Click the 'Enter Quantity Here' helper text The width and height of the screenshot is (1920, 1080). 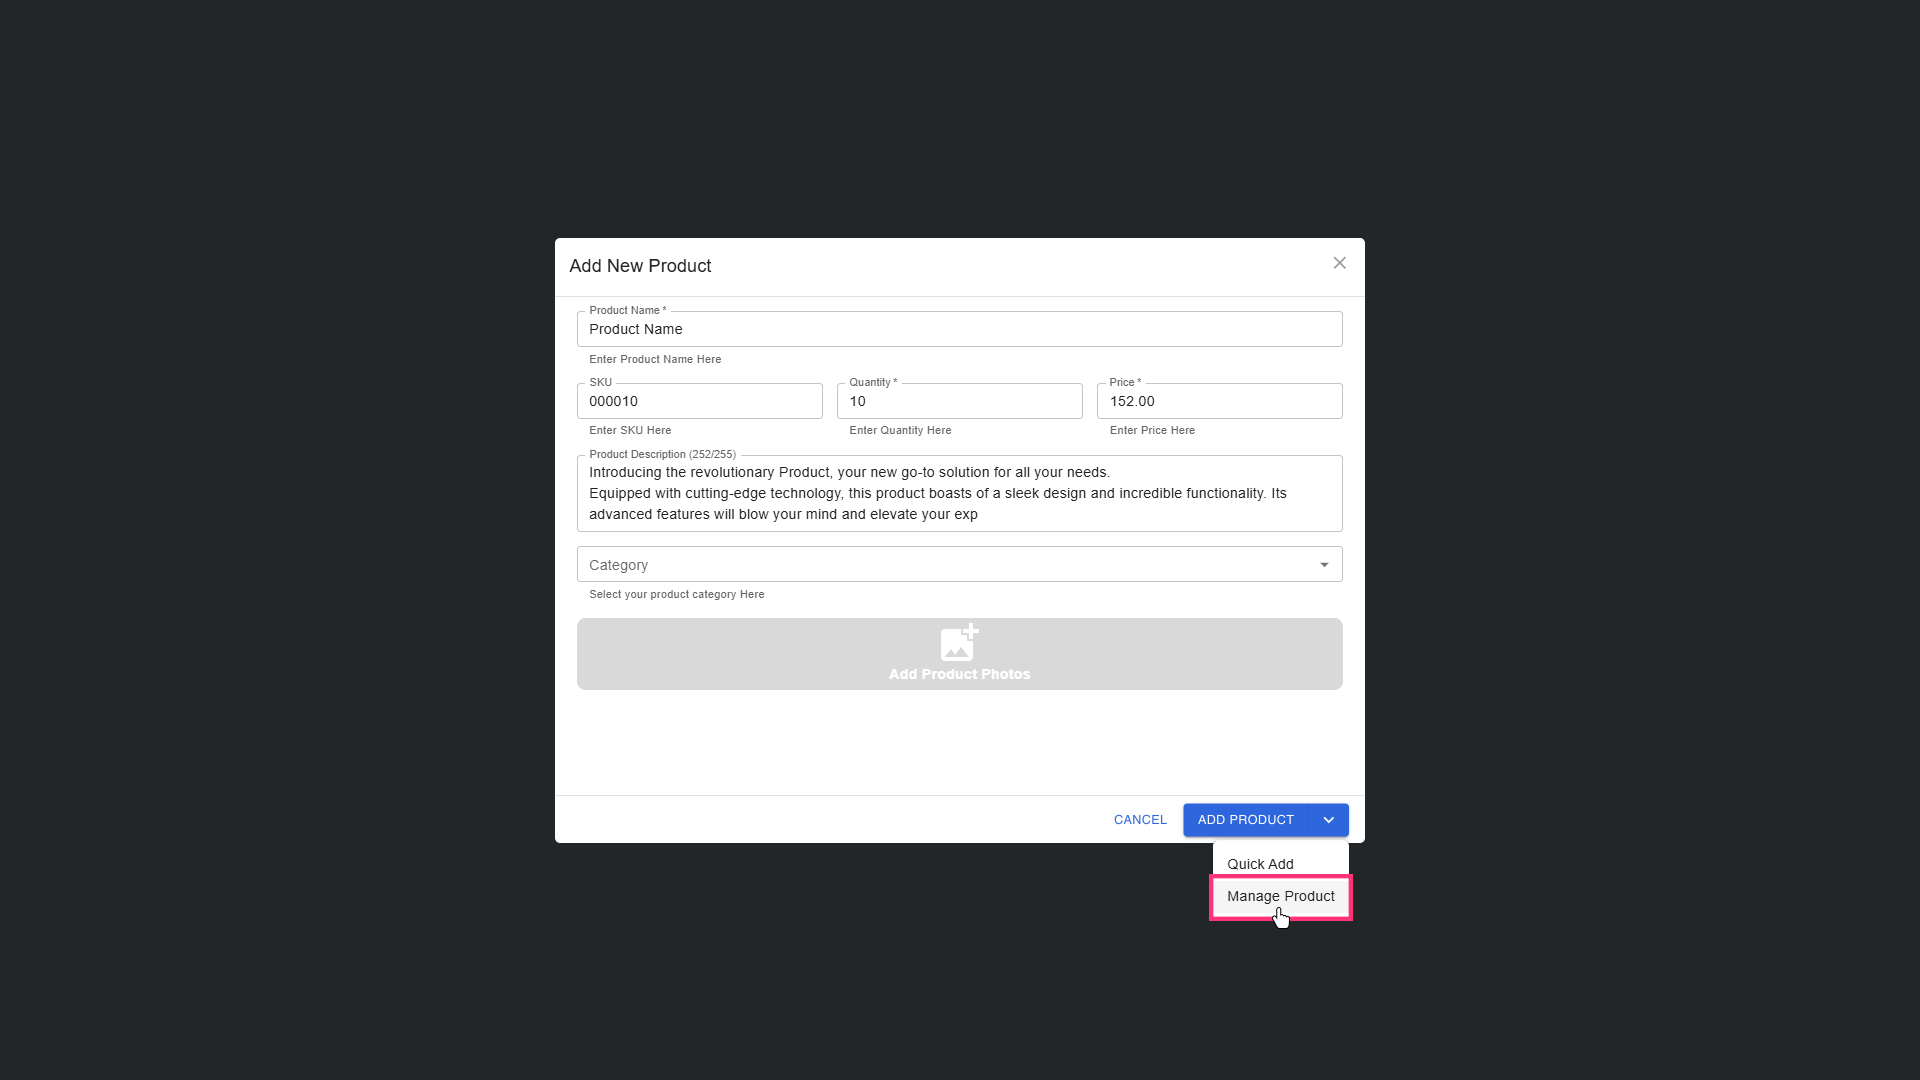[899, 430]
